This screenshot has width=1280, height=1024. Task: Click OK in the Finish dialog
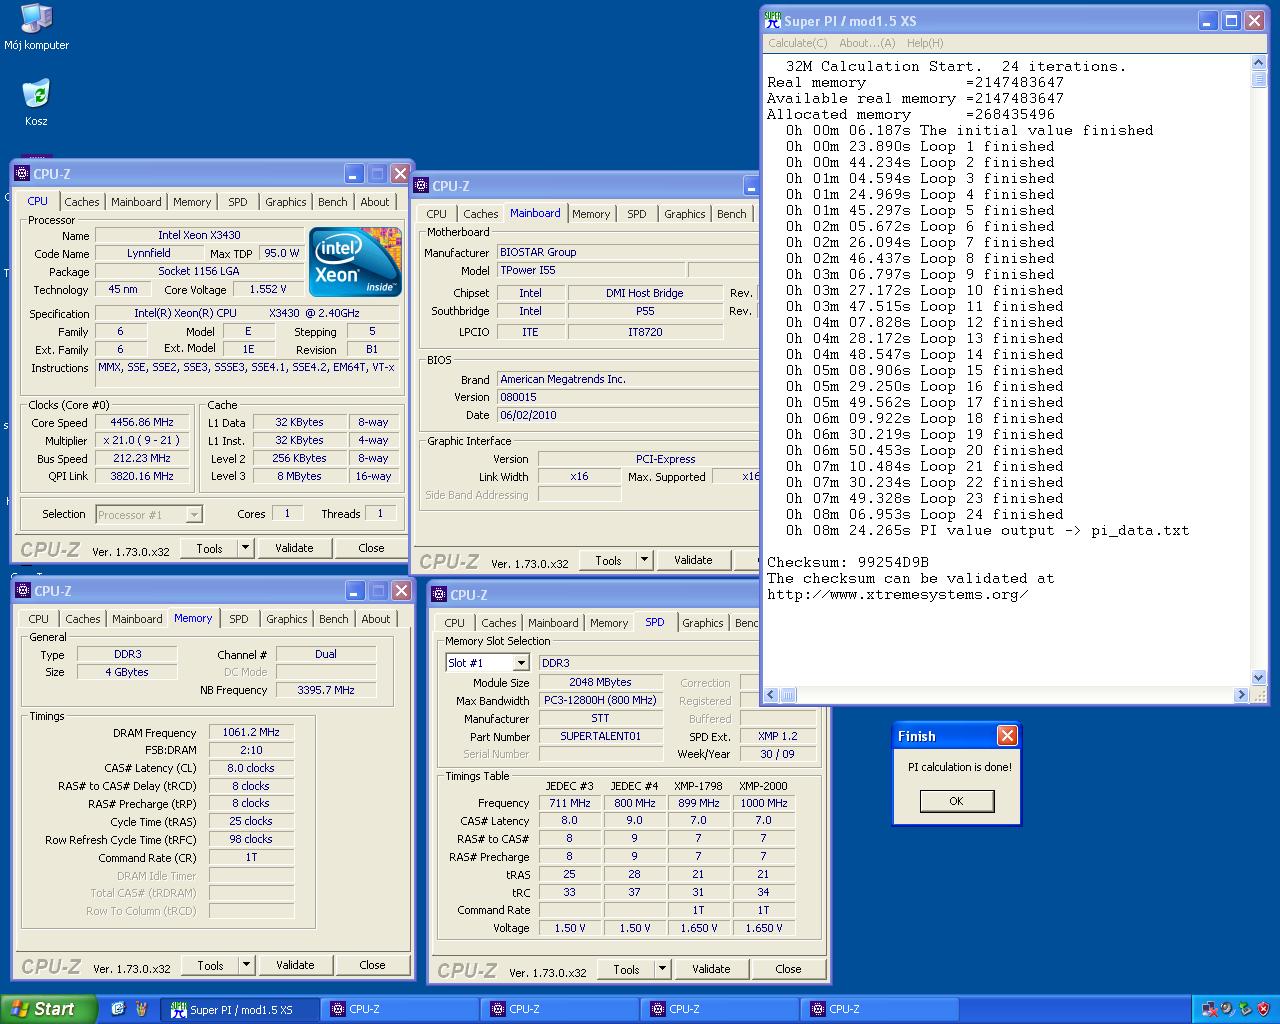[x=957, y=801]
